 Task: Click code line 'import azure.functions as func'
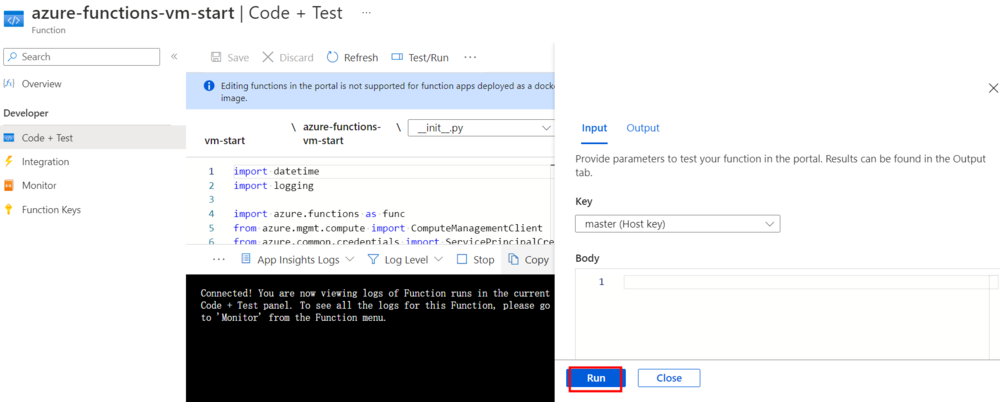tap(320, 214)
